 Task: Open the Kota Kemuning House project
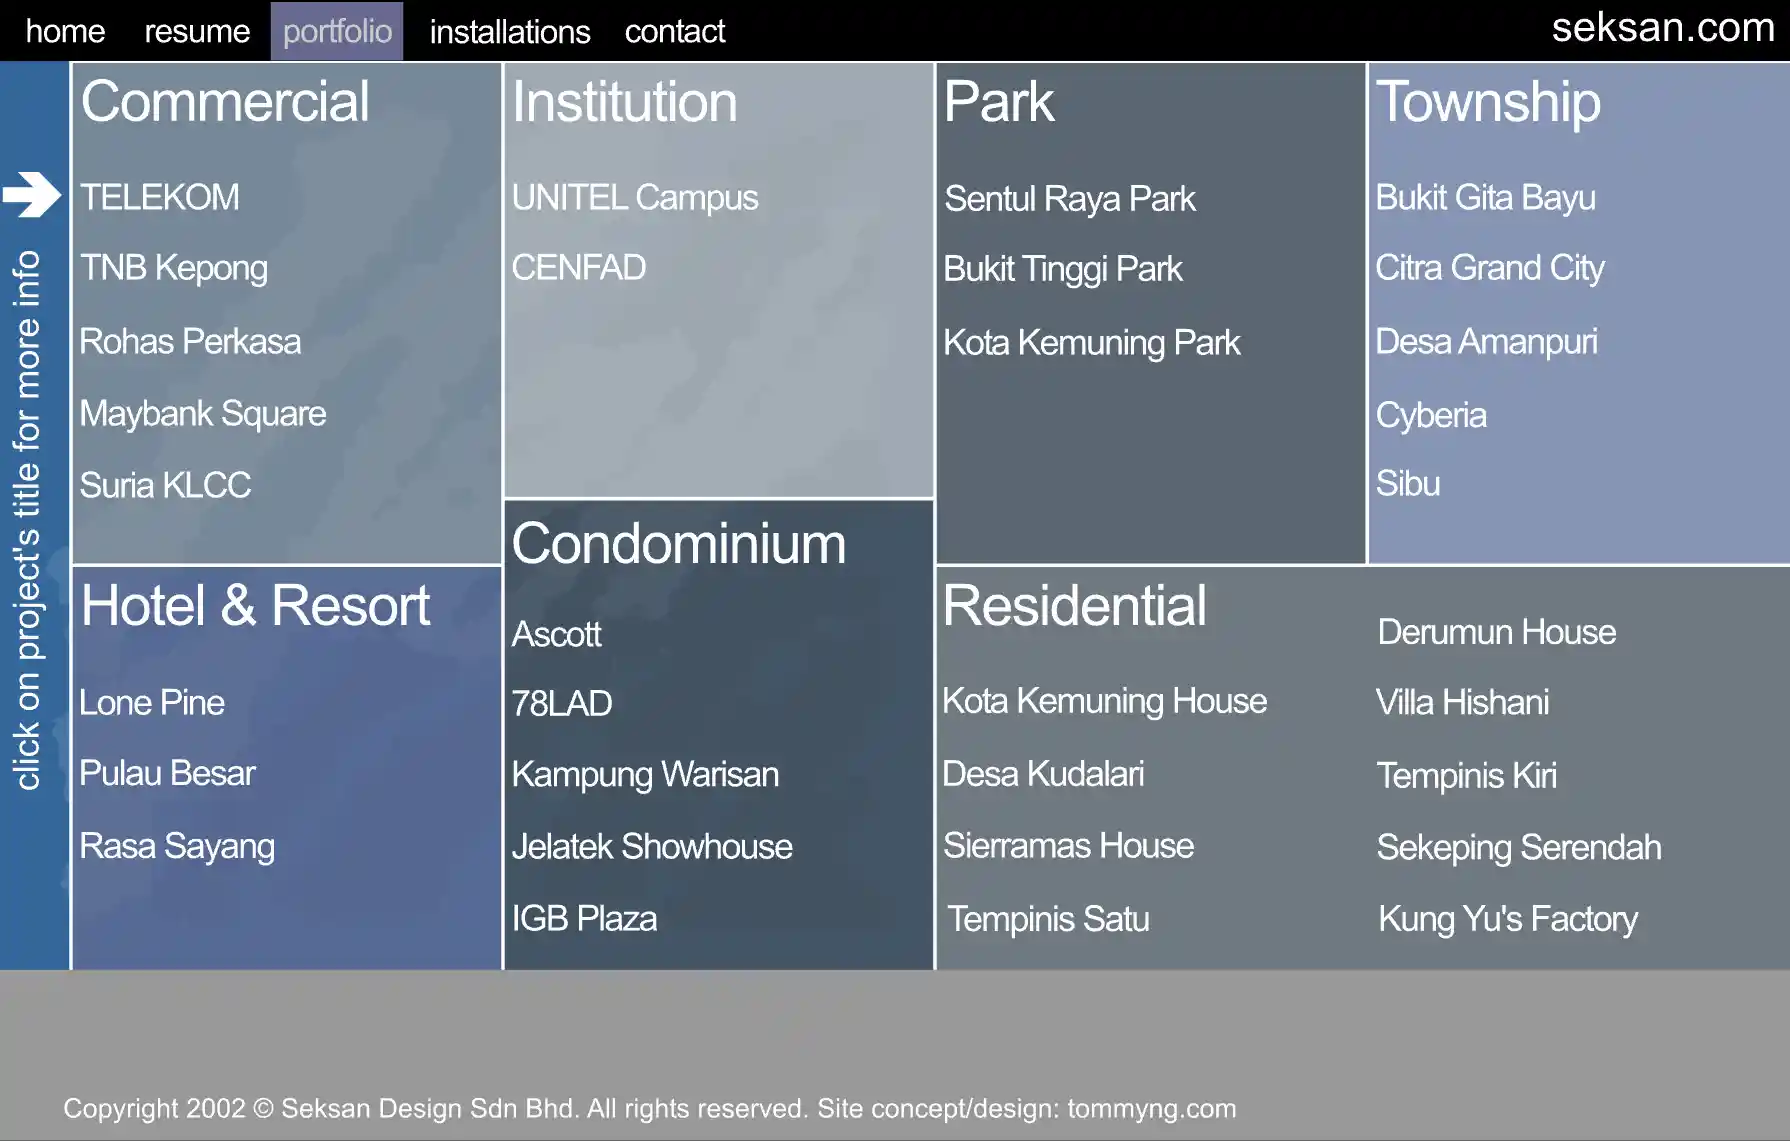click(x=1105, y=701)
